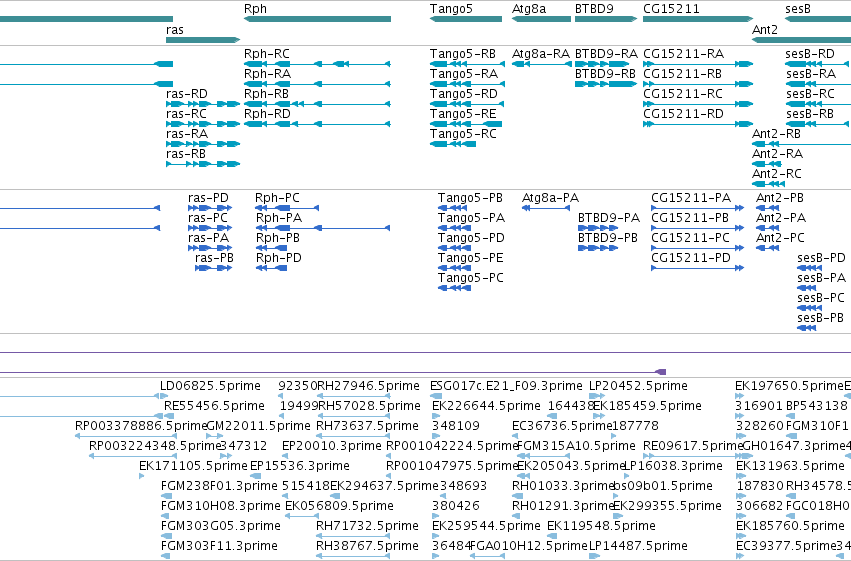Select transcript CG15211-RD
The image size is (851, 561).
[x=683, y=114]
